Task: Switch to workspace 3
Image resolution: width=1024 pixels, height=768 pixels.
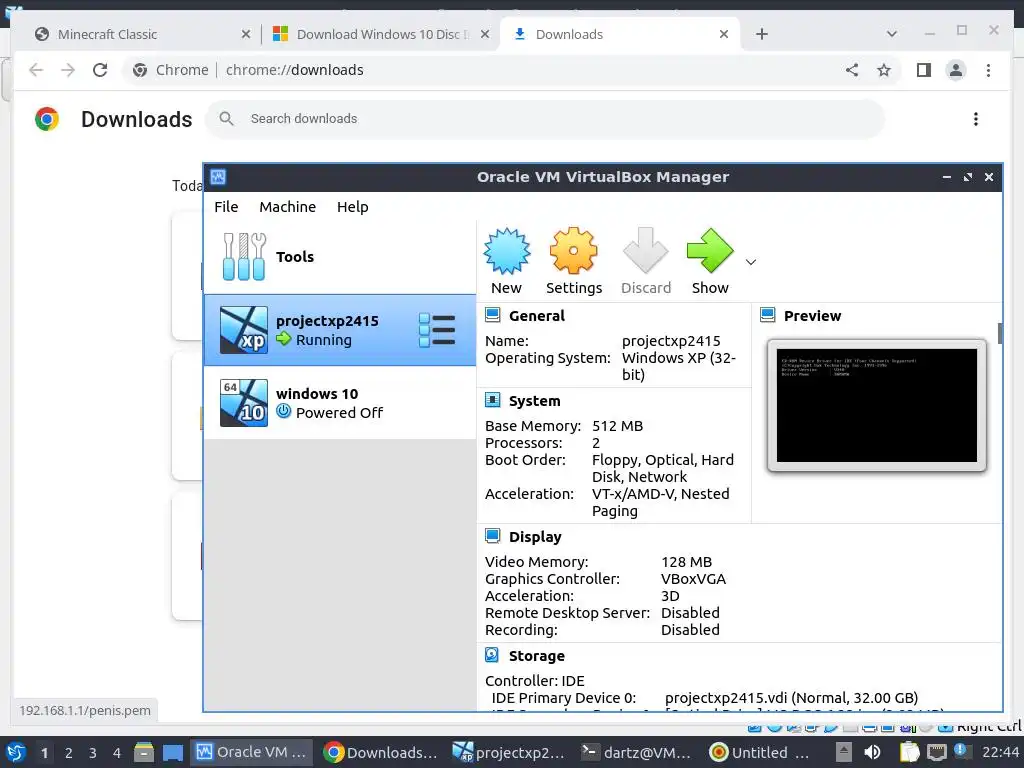Action: pos(93,753)
